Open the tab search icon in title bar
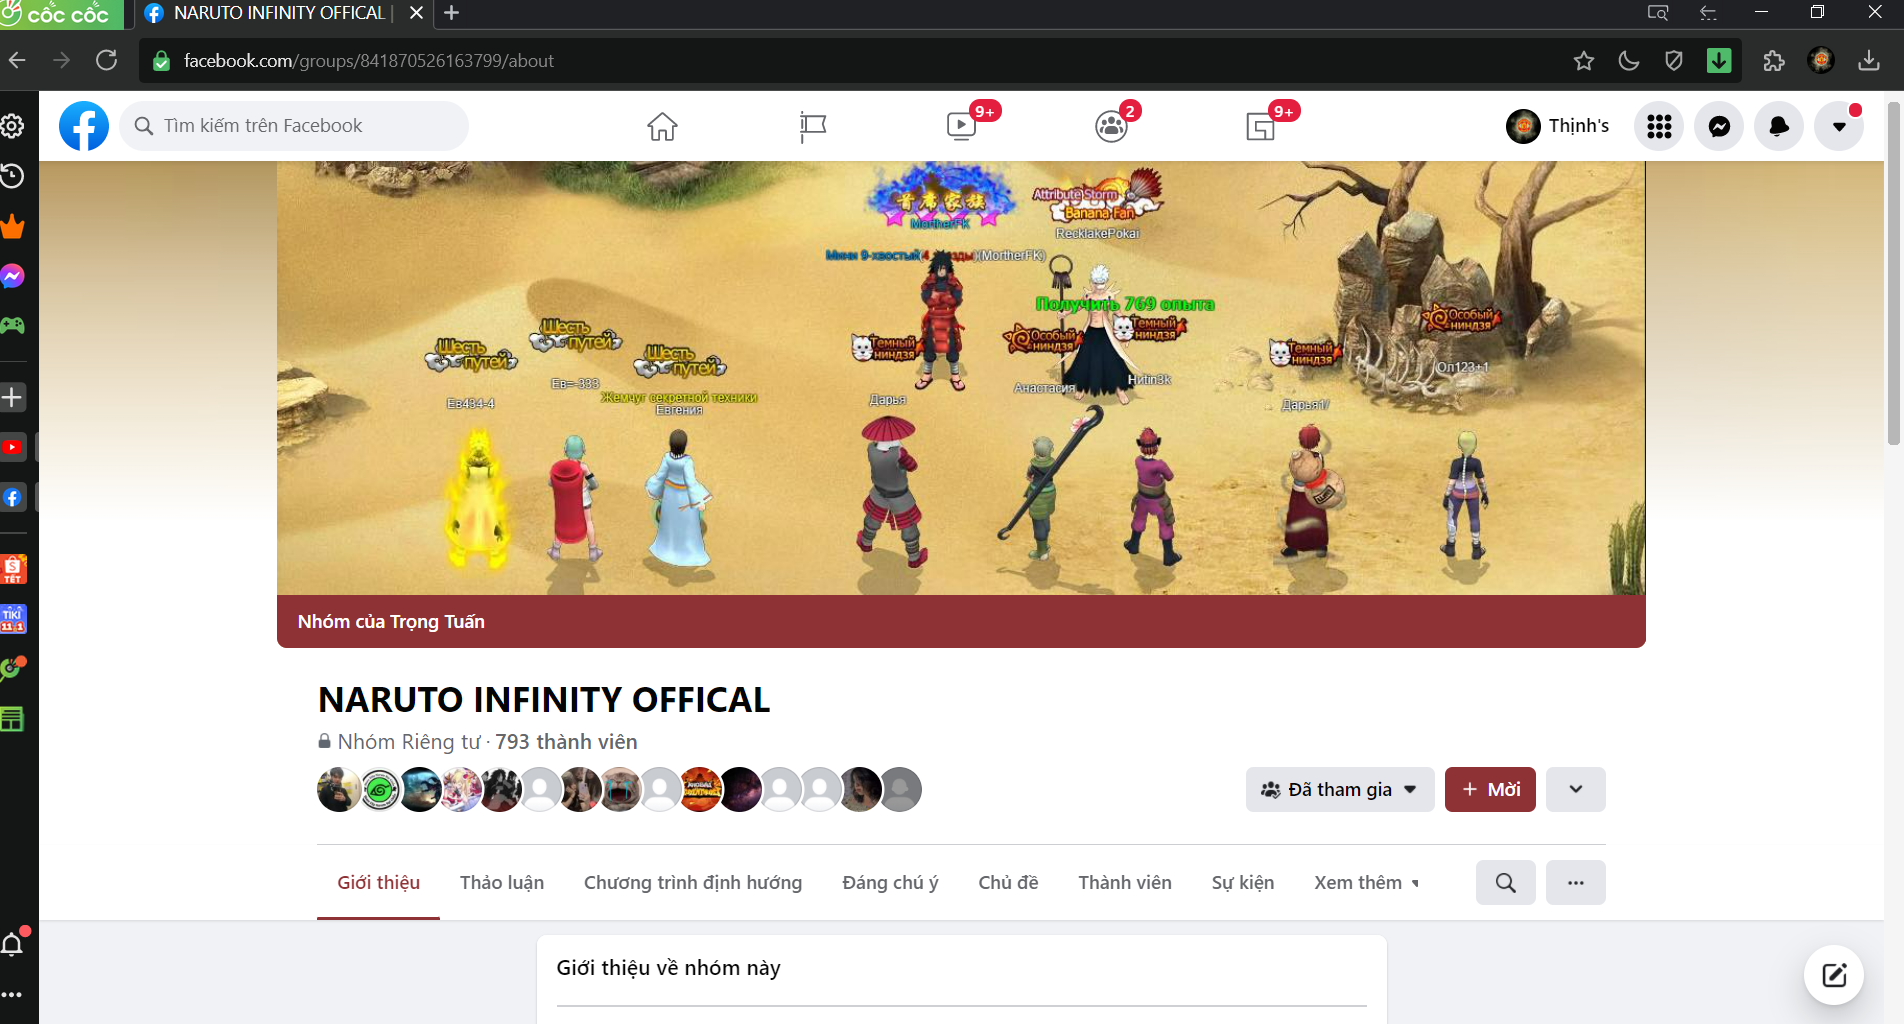 click(x=1657, y=13)
